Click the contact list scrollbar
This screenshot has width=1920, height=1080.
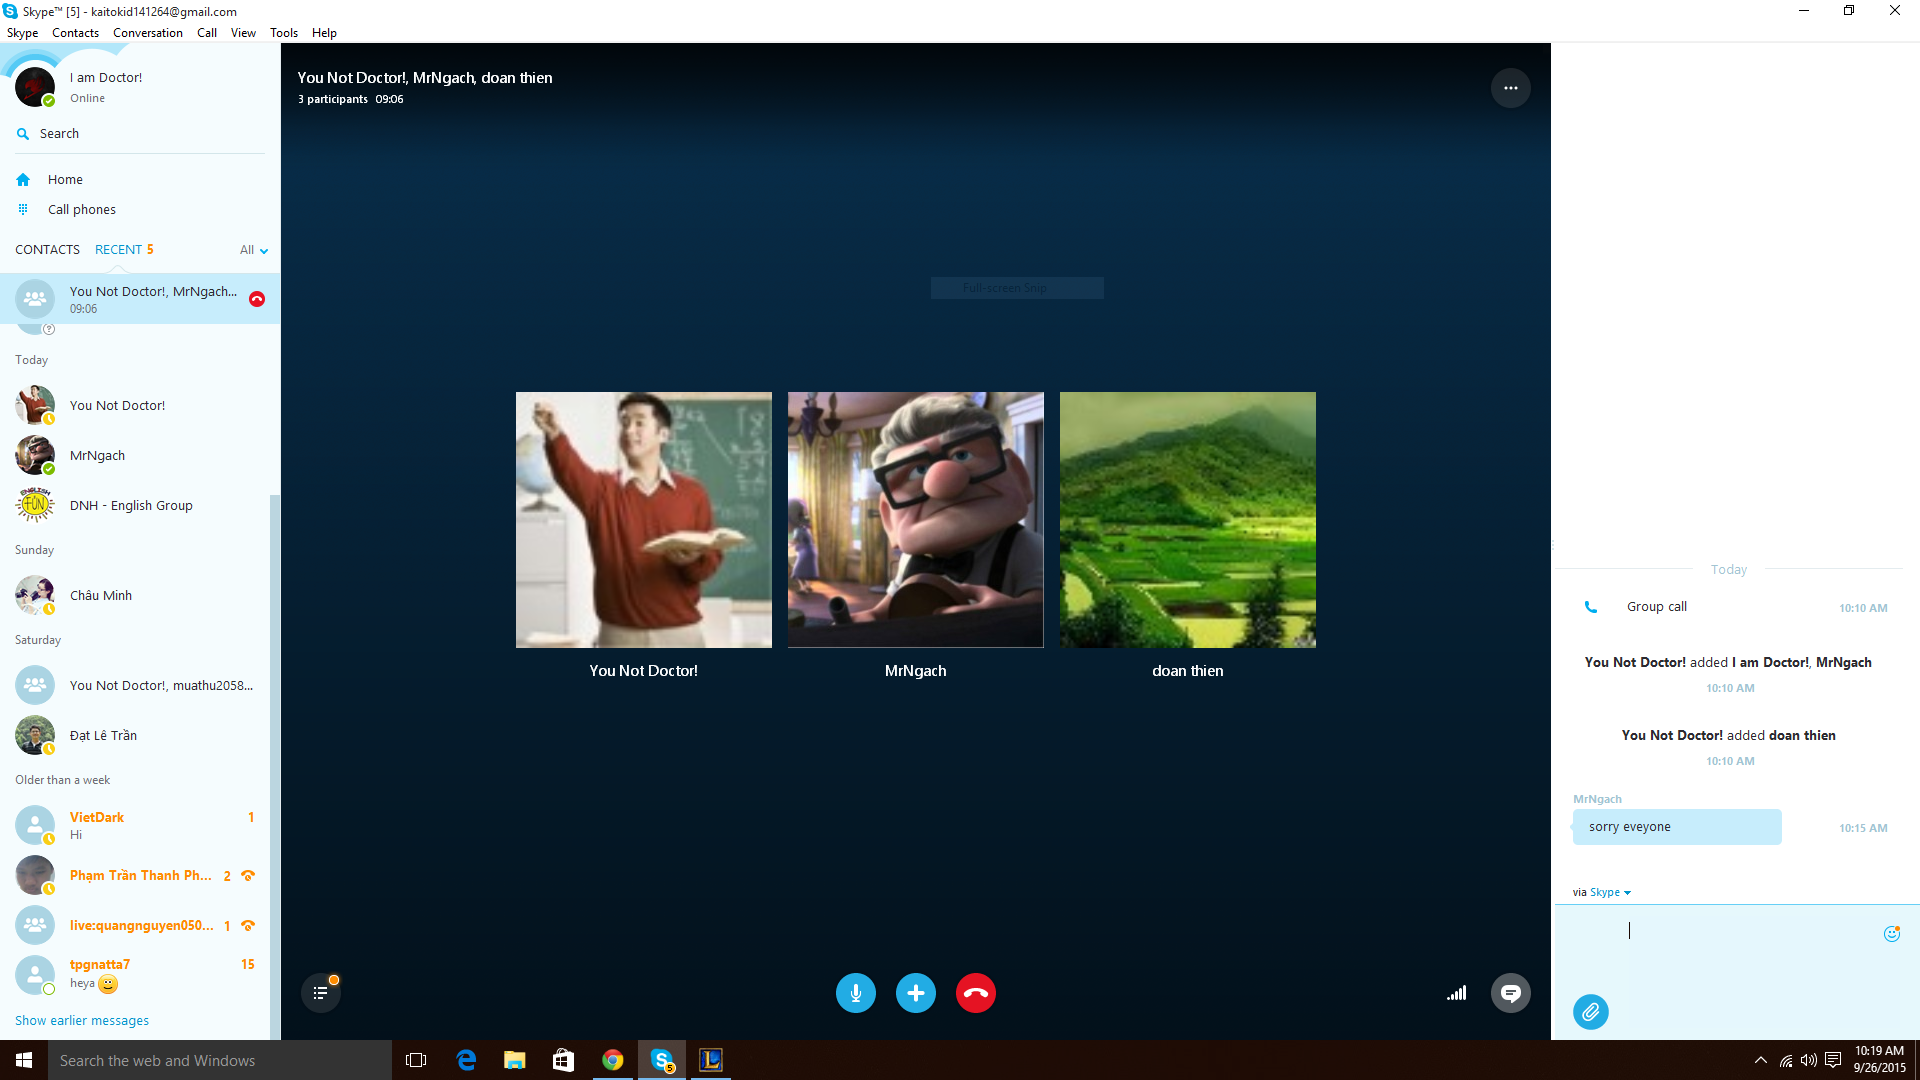point(274,765)
